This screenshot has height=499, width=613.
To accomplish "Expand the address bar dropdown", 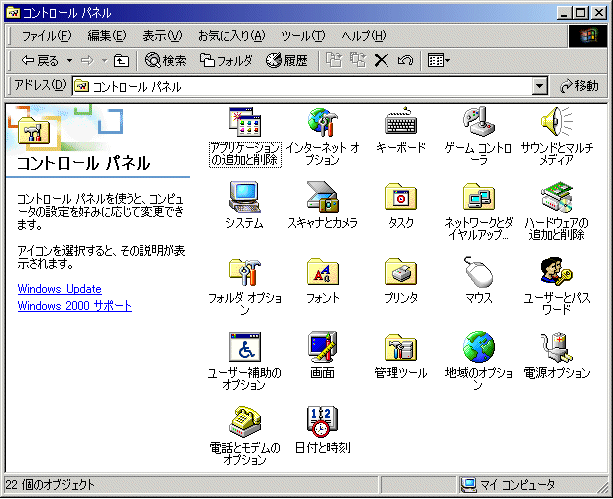I will point(539,86).
